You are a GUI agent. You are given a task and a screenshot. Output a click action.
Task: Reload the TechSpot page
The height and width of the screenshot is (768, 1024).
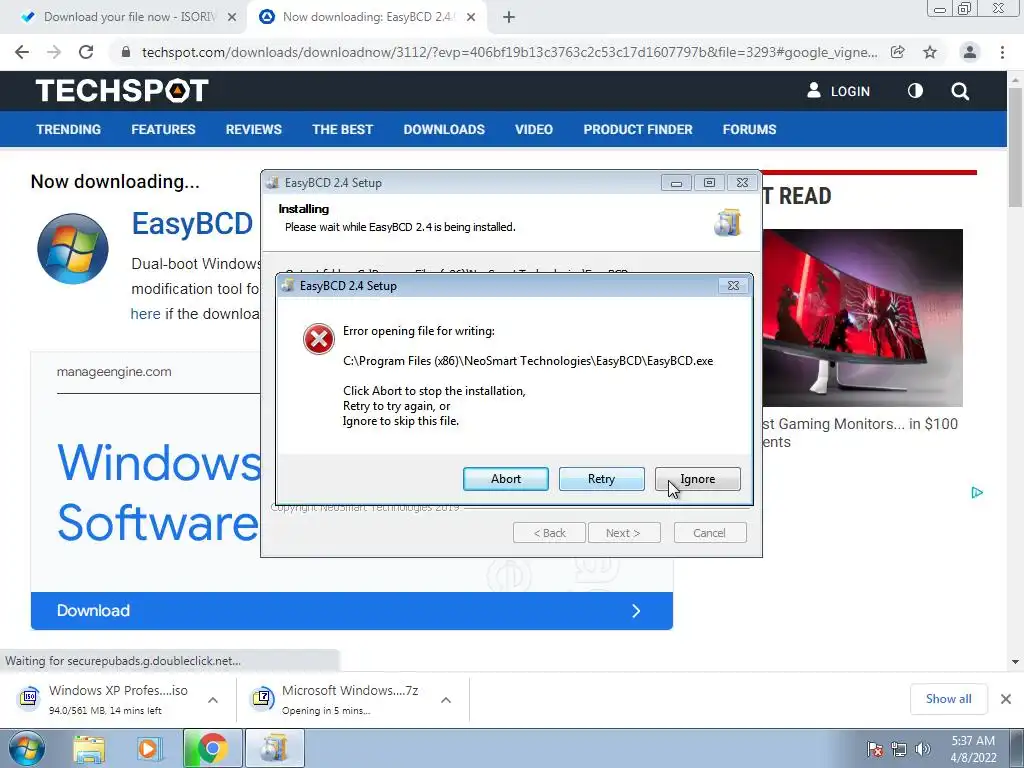pos(86,52)
